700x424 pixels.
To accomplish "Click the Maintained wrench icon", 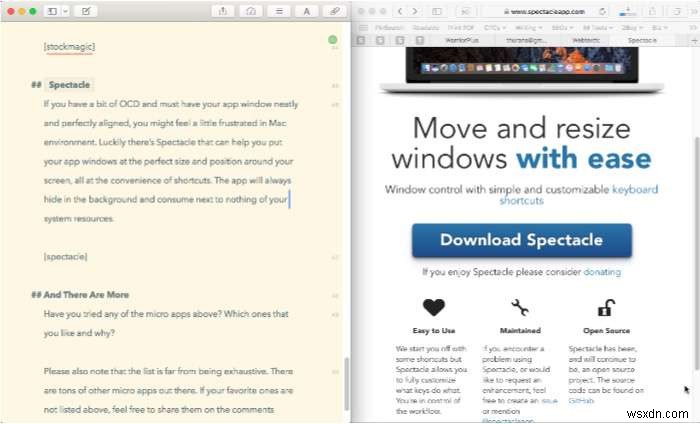I will 520,307.
